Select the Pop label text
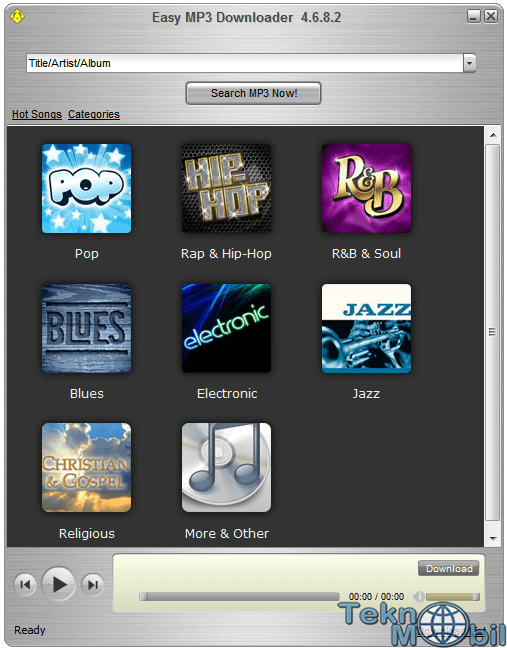Image resolution: width=507 pixels, height=648 pixels. (87, 253)
